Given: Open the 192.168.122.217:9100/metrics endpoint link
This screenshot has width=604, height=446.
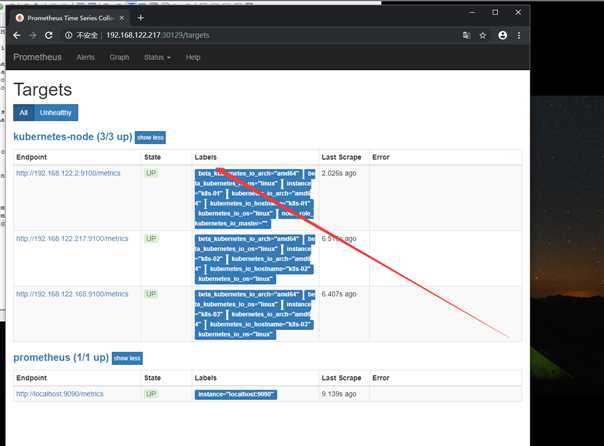Looking at the screenshot, I should click(x=72, y=239).
